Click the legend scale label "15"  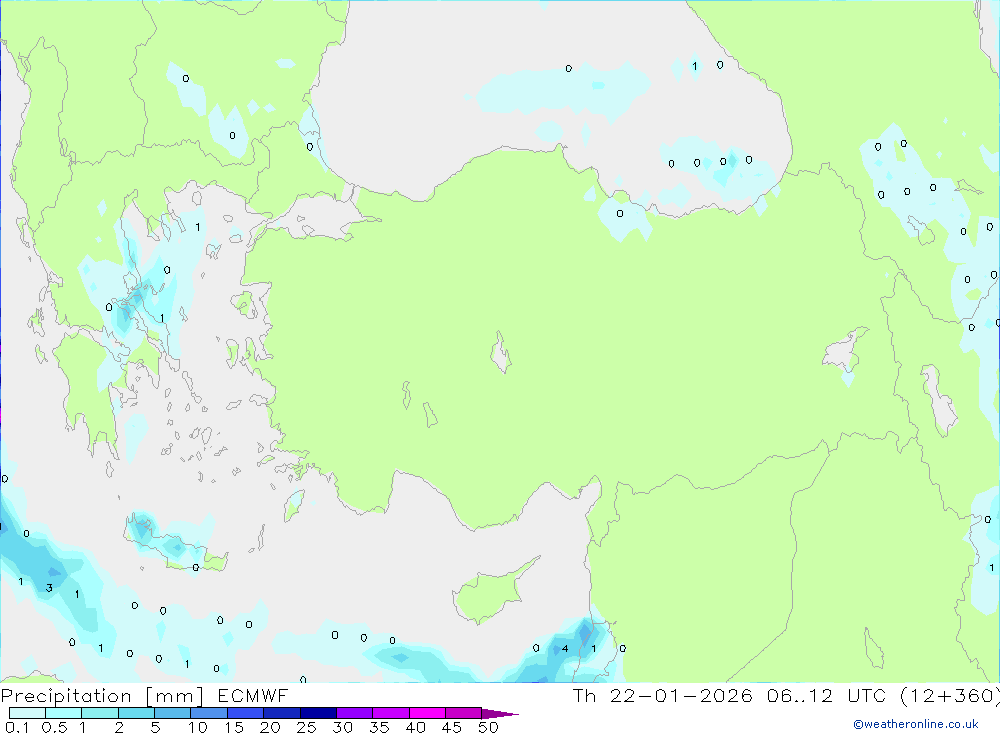[234, 727]
